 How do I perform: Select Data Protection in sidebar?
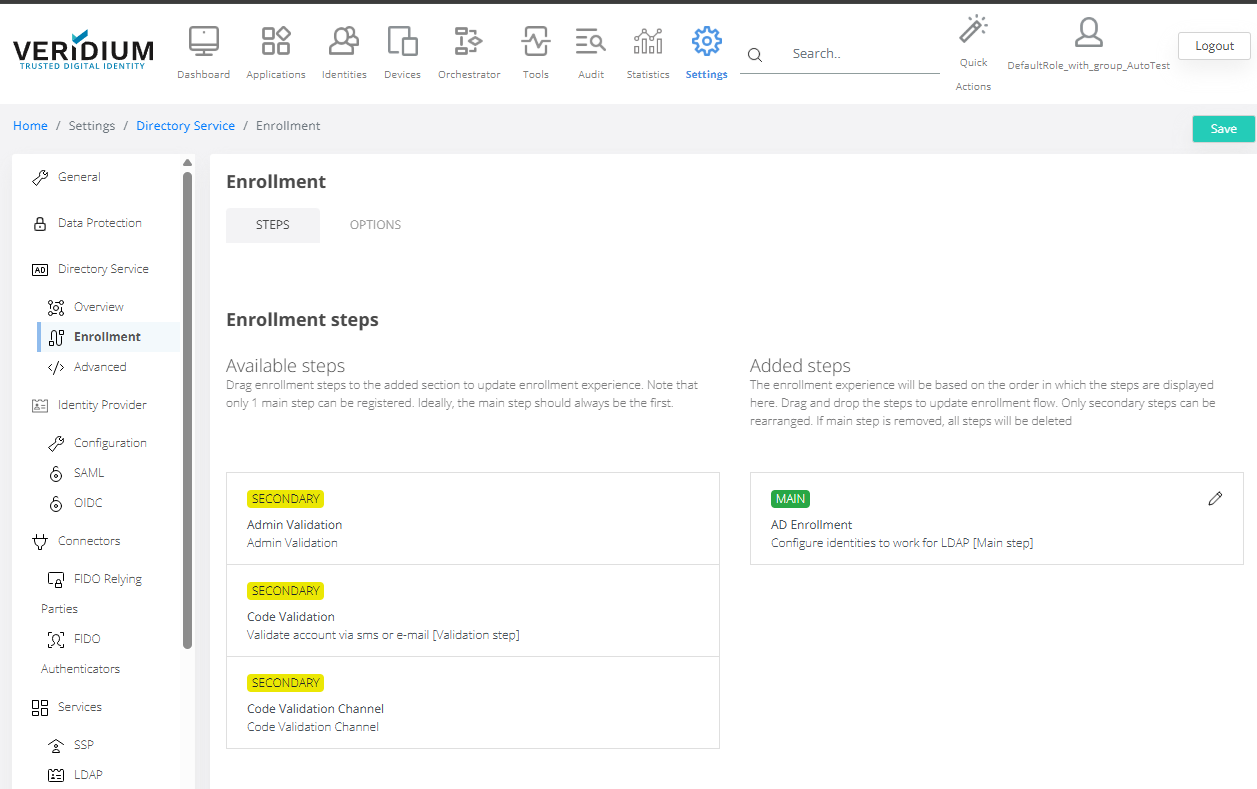click(100, 223)
